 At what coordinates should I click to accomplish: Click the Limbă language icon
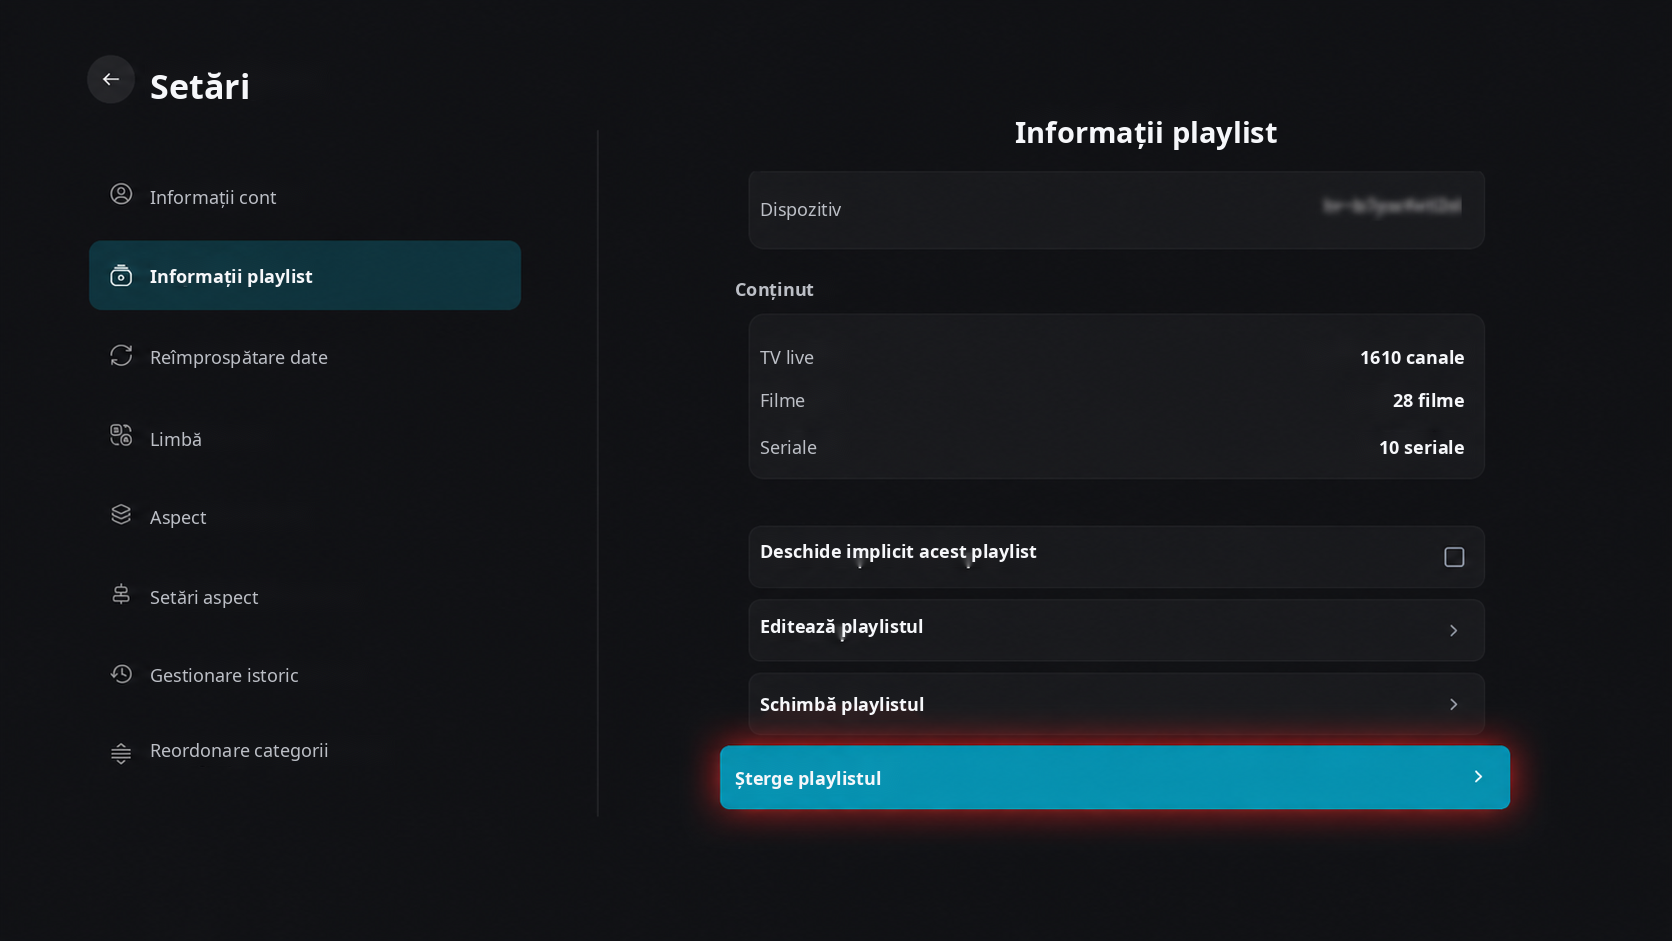pyautogui.click(x=121, y=435)
